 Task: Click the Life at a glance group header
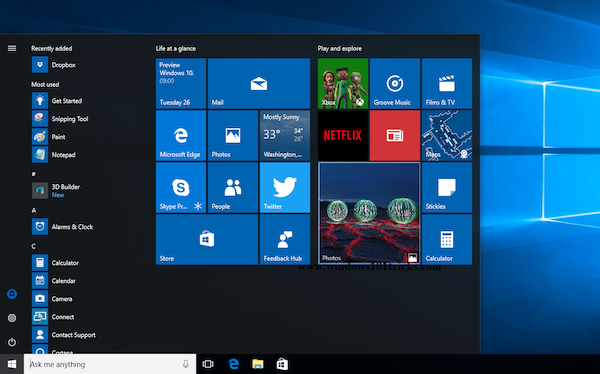pyautogui.click(x=176, y=49)
